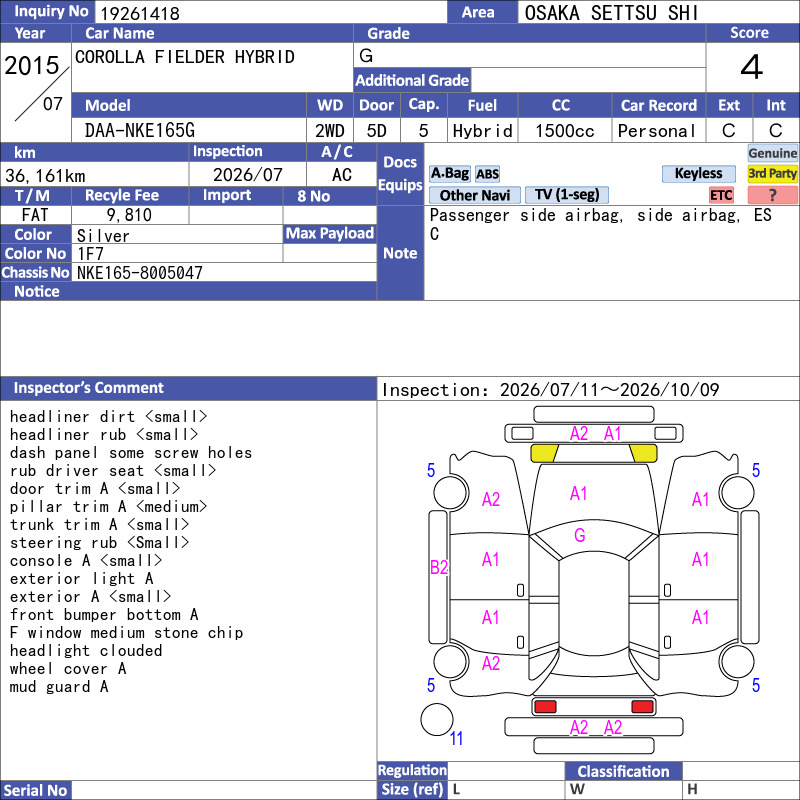800x800 pixels.
Task: Click the 1500cc engine value
Action: pos(565,131)
